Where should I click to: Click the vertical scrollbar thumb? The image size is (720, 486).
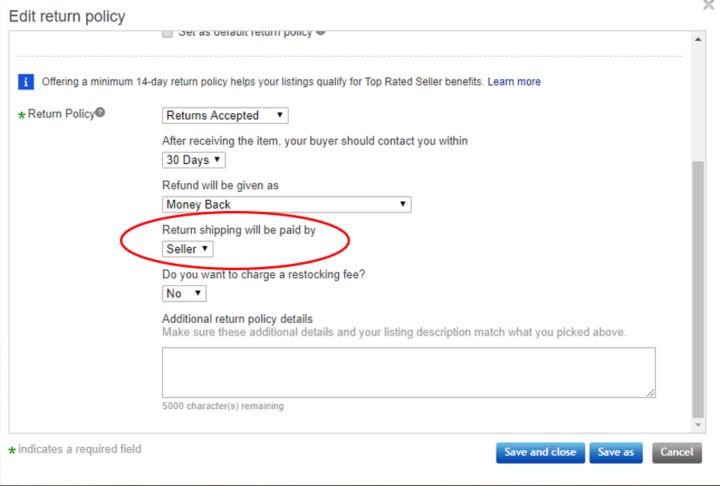click(698, 289)
